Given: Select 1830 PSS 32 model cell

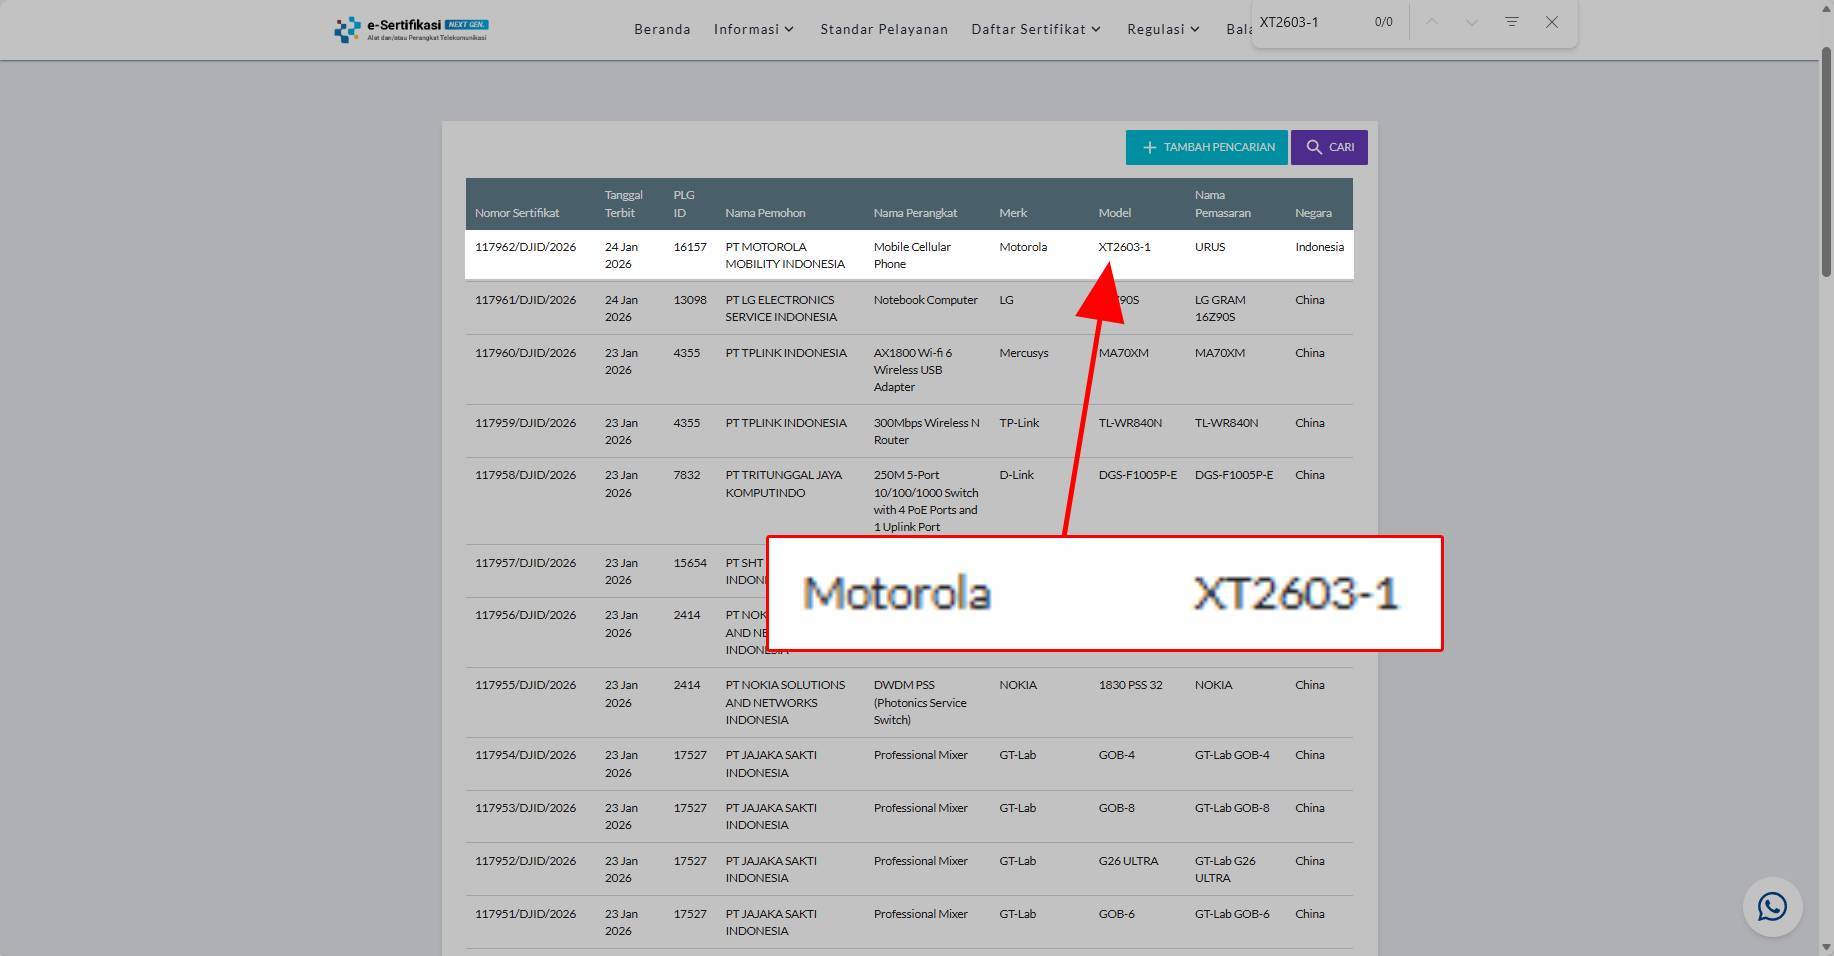Looking at the screenshot, I should click(1130, 685).
